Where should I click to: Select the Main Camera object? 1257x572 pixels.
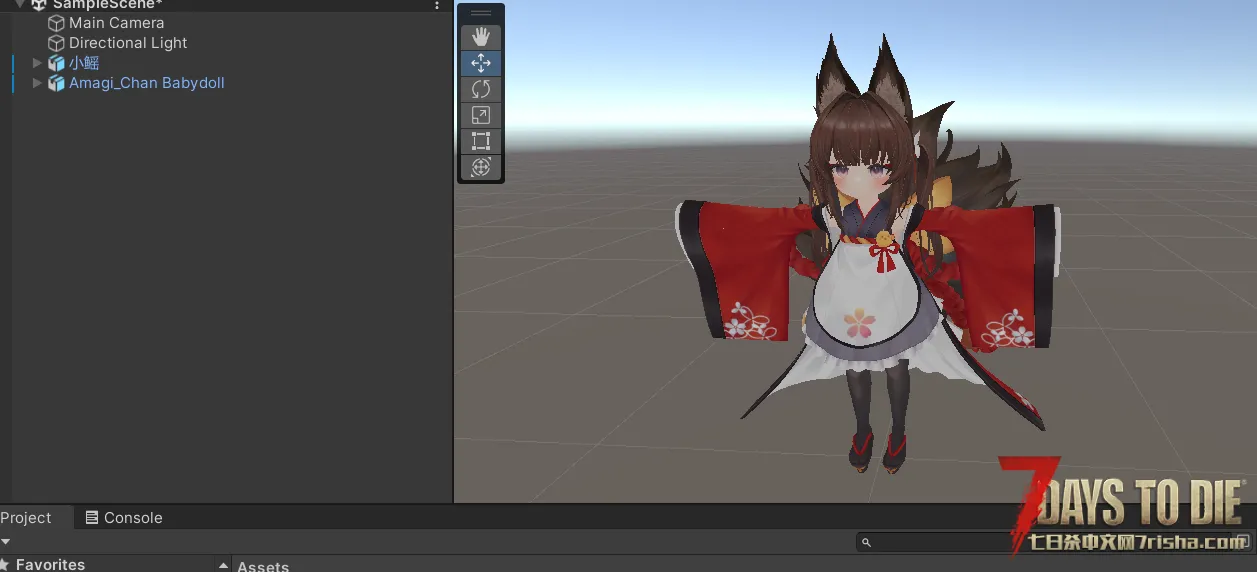[116, 22]
